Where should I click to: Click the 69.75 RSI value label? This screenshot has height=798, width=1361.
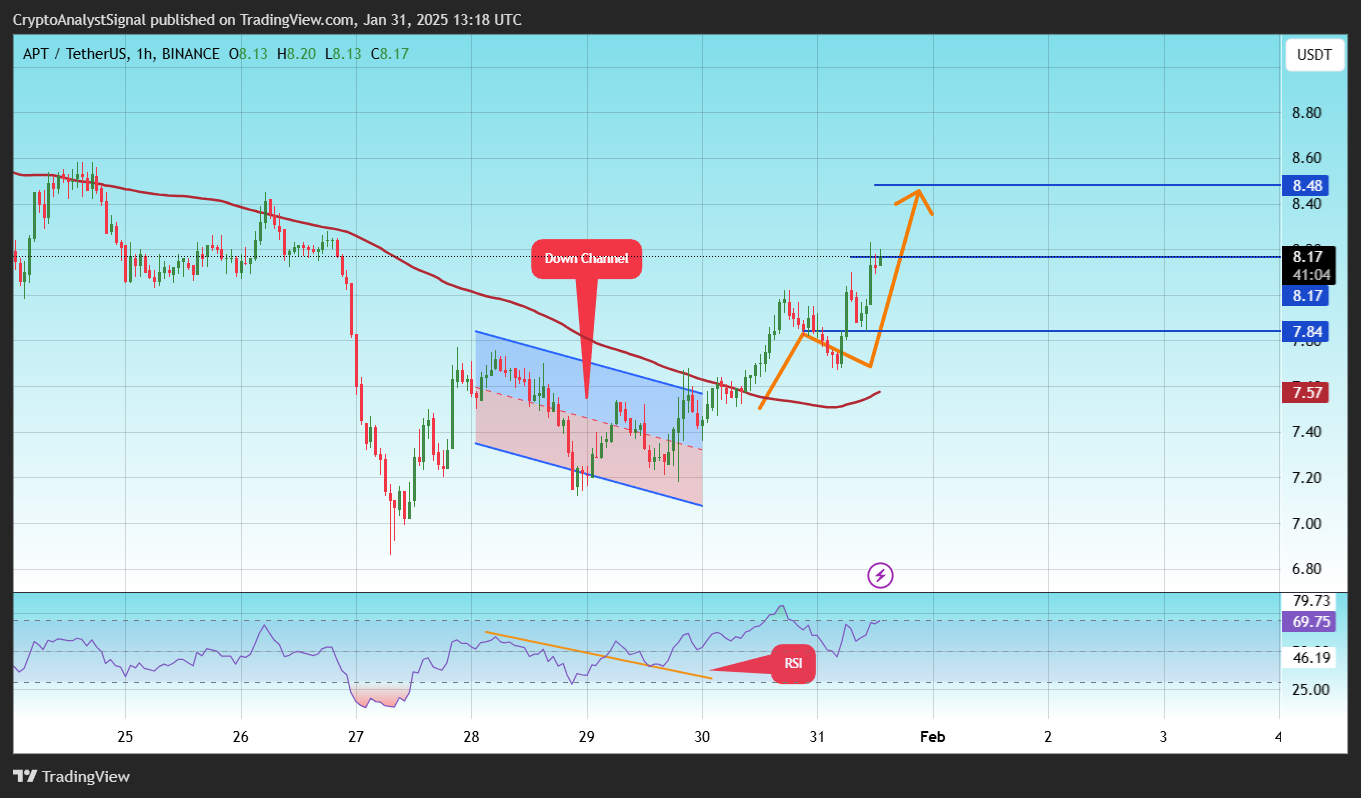[1308, 621]
